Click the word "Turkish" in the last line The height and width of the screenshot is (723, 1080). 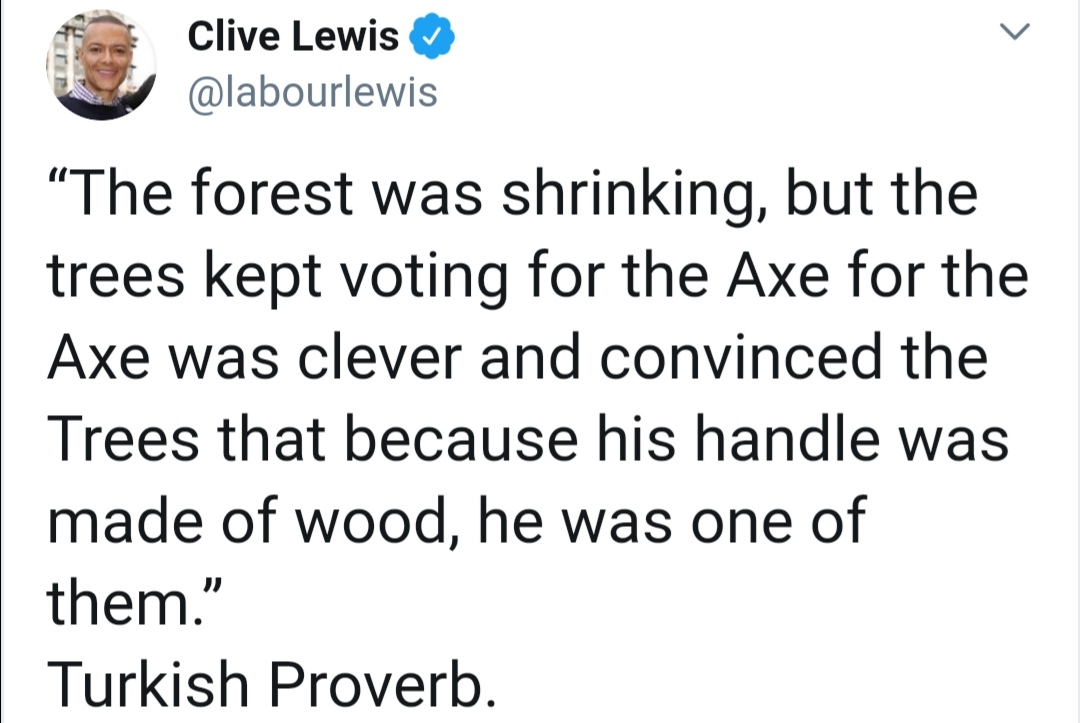(148, 683)
